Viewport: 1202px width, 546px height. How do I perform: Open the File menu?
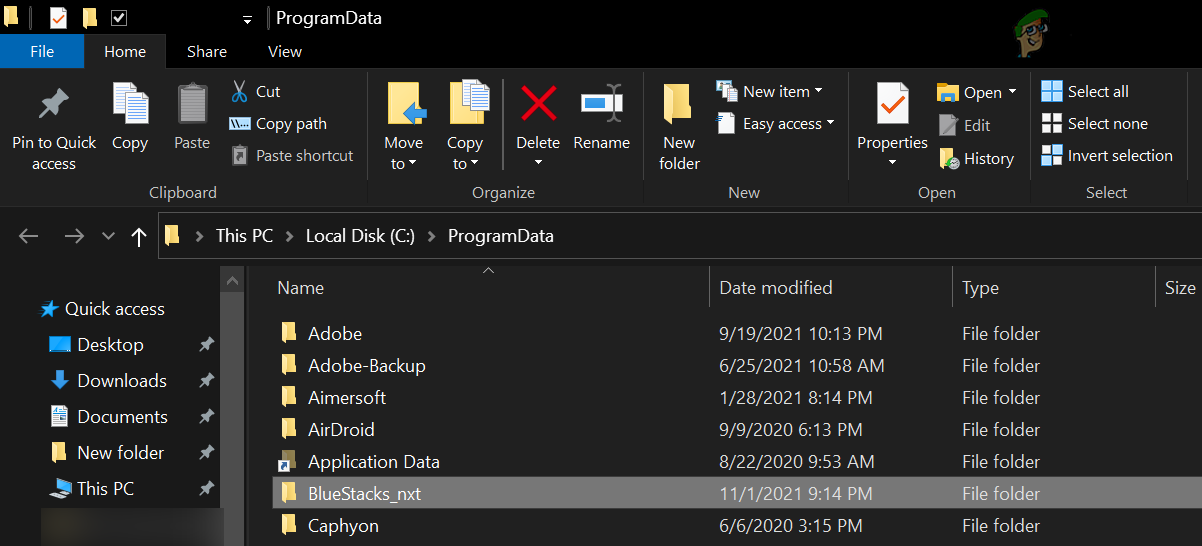pos(42,51)
